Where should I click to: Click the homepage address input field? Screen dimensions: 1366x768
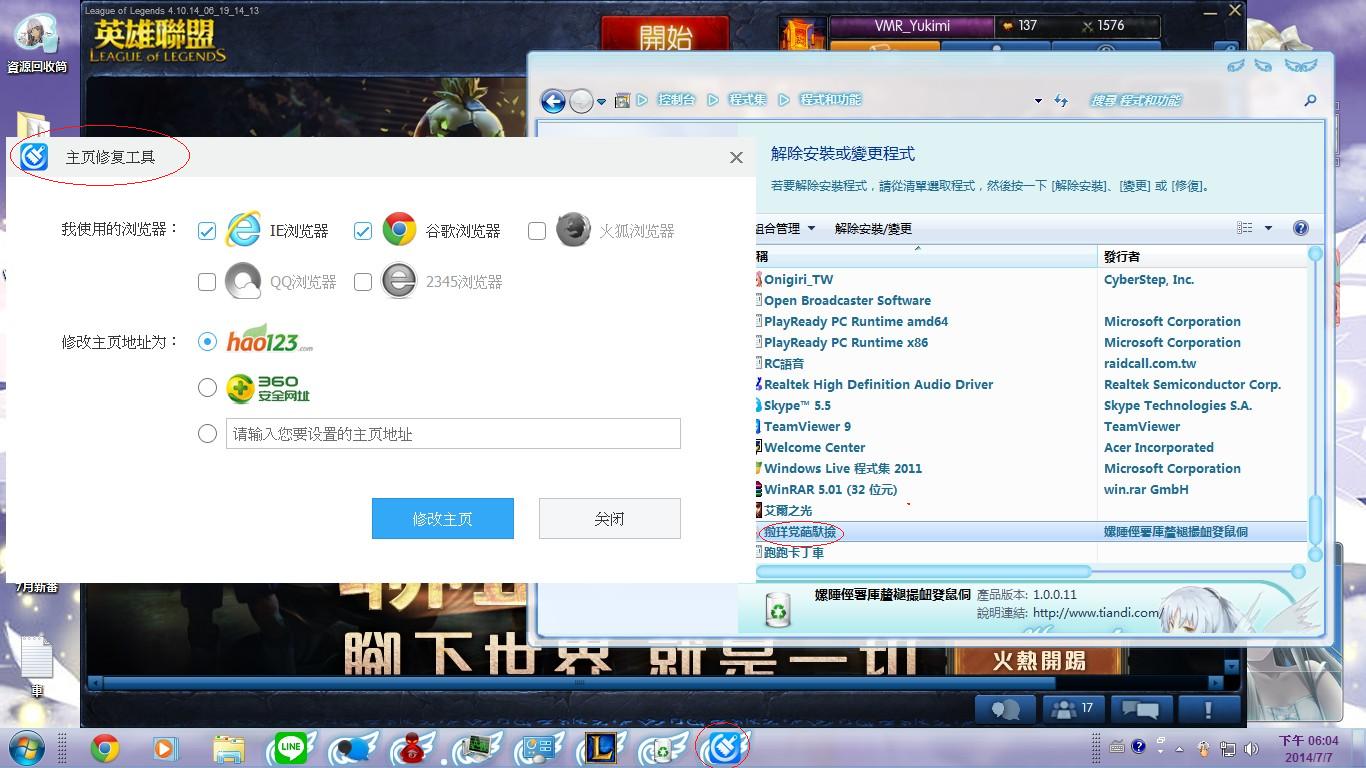pyautogui.click(x=453, y=433)
